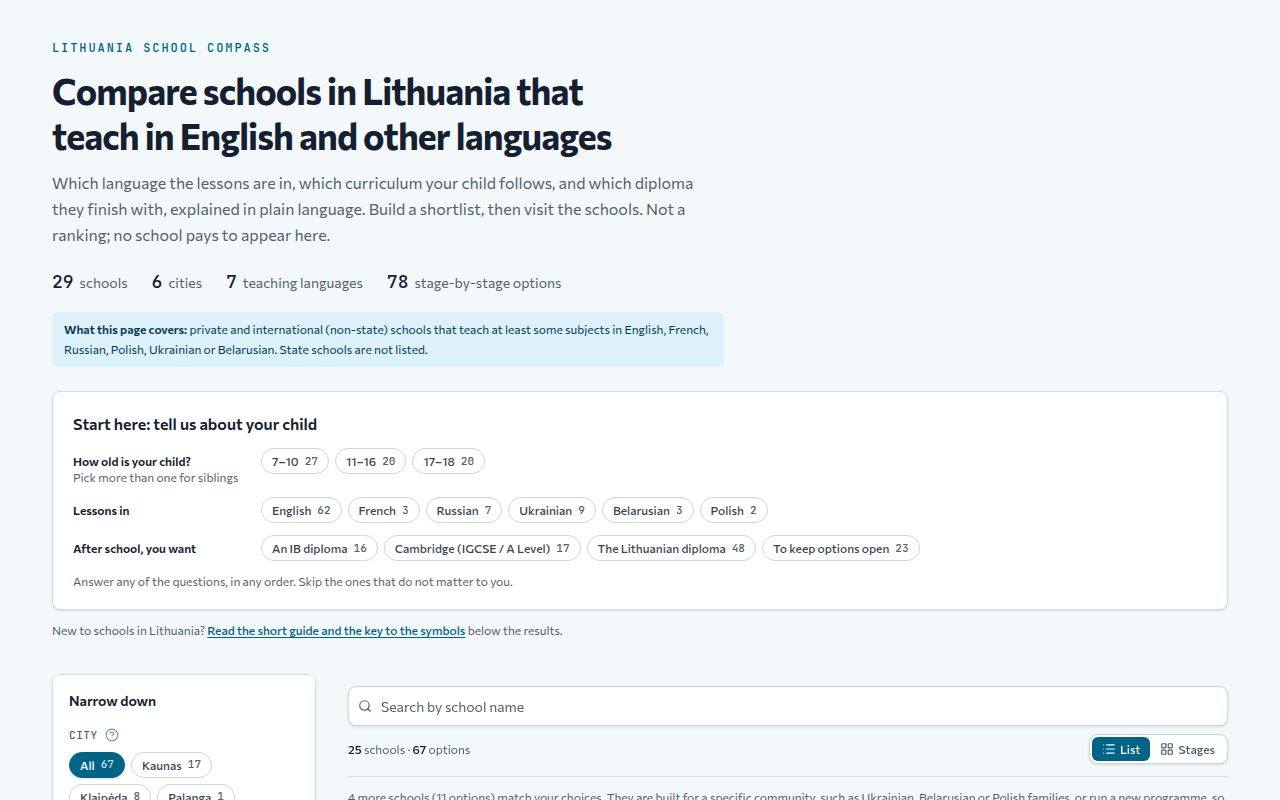
Task: Select English lessons chip
Action: 301,510
